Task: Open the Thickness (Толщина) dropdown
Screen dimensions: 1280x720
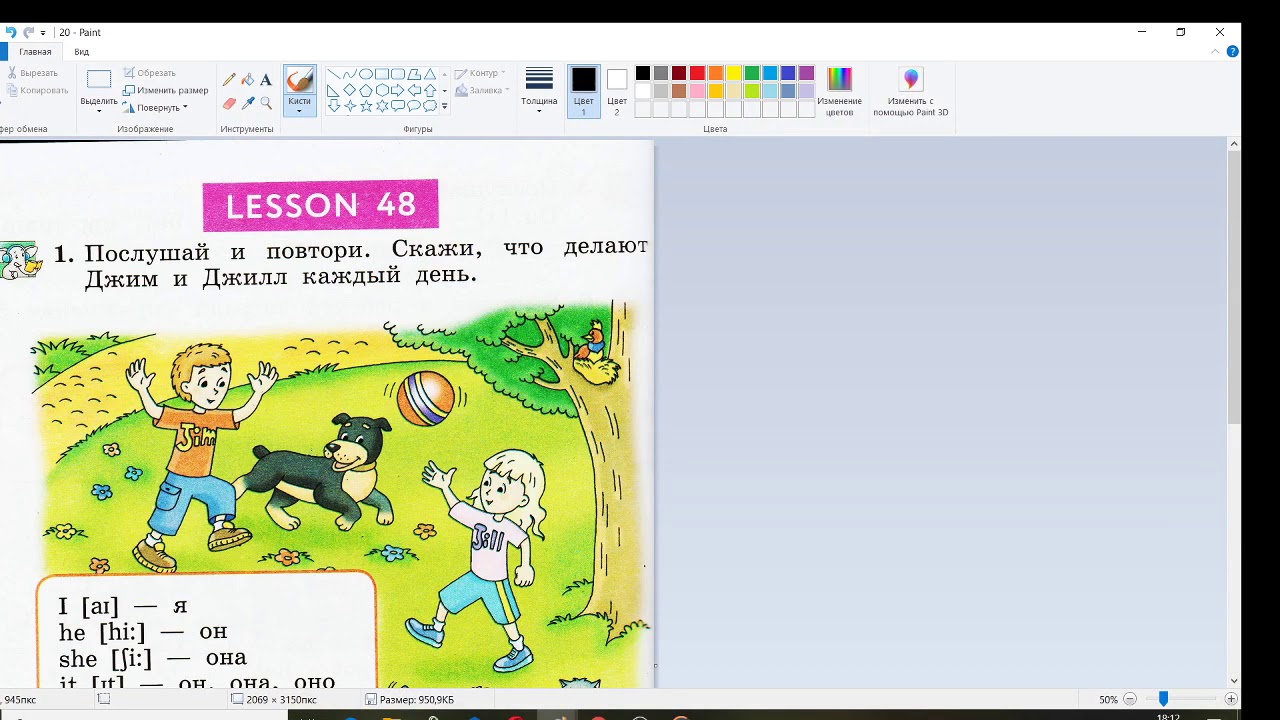Action: coord(539,91)
